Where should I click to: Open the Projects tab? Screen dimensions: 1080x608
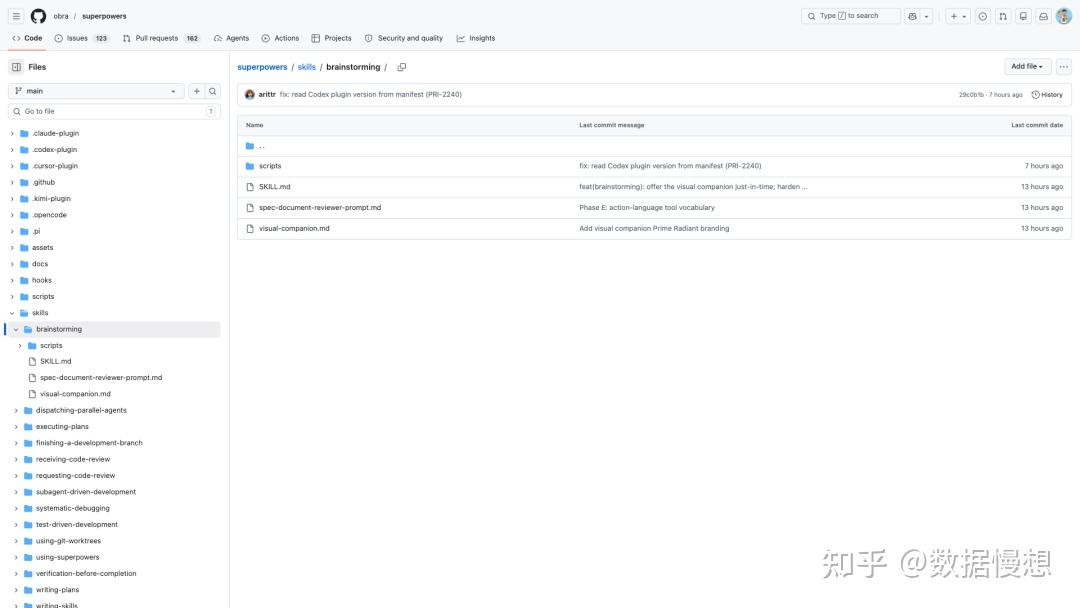pos(331,38)
